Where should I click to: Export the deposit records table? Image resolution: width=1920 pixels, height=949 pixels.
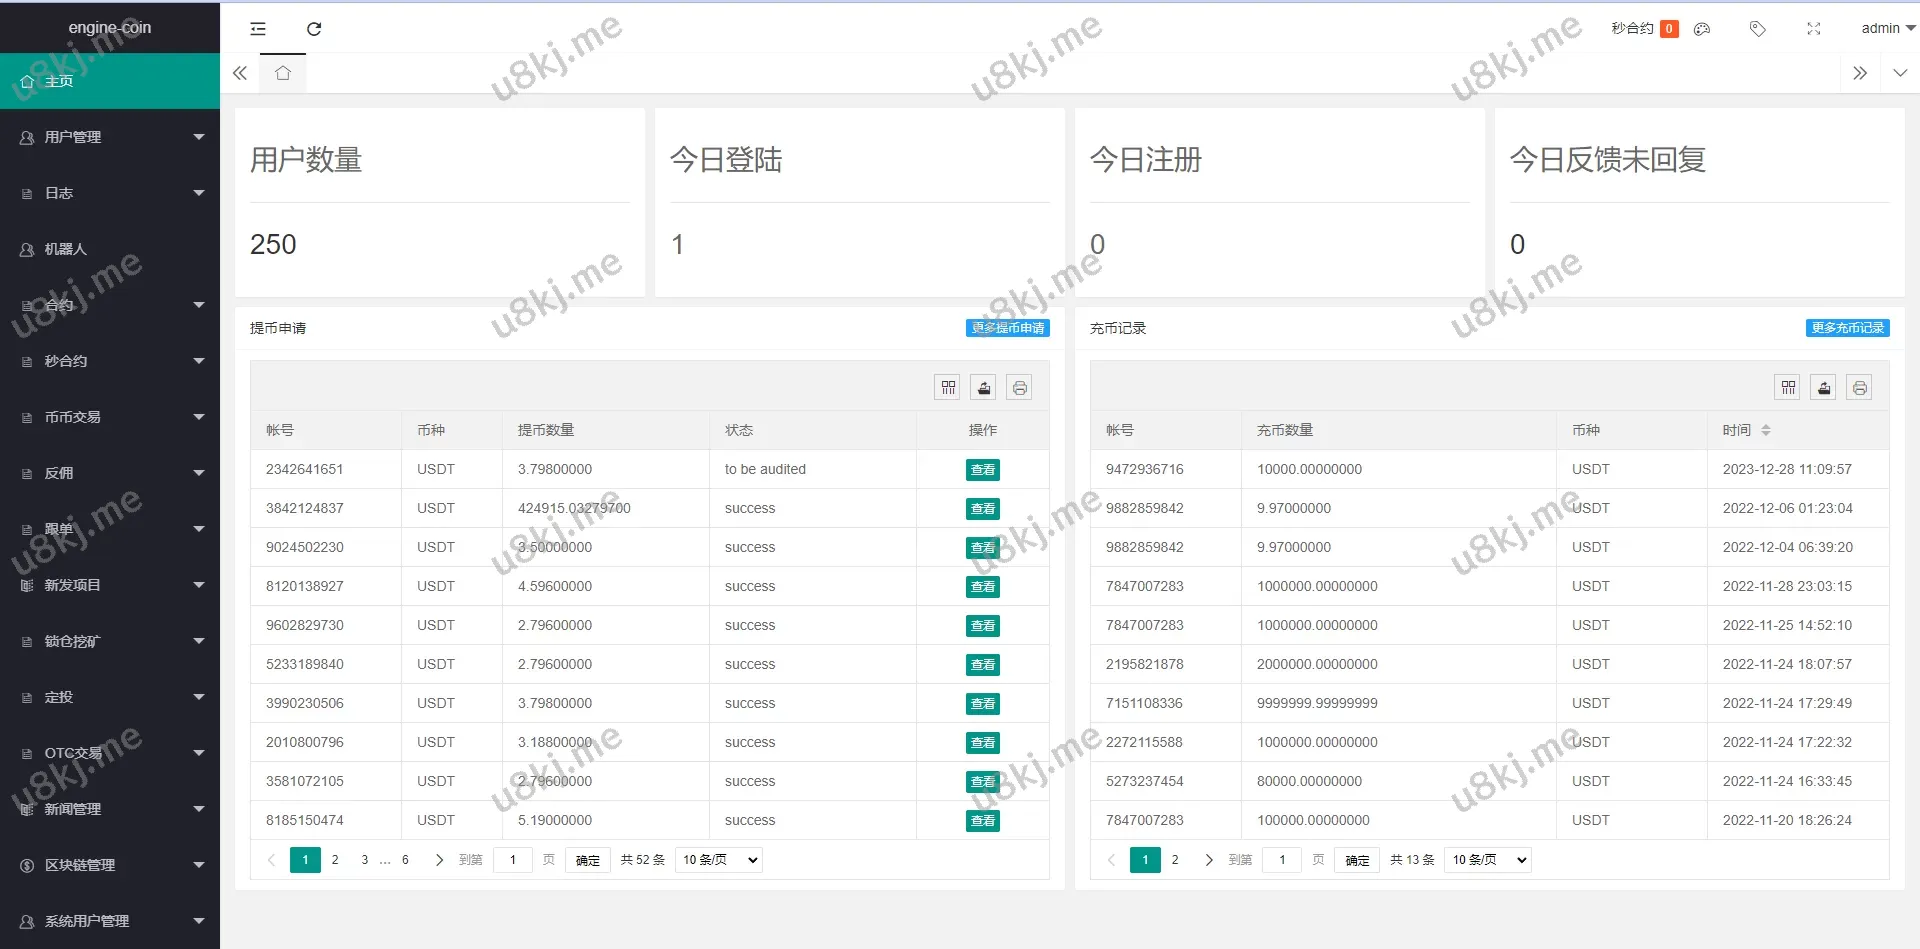(x=1824, y=388)
